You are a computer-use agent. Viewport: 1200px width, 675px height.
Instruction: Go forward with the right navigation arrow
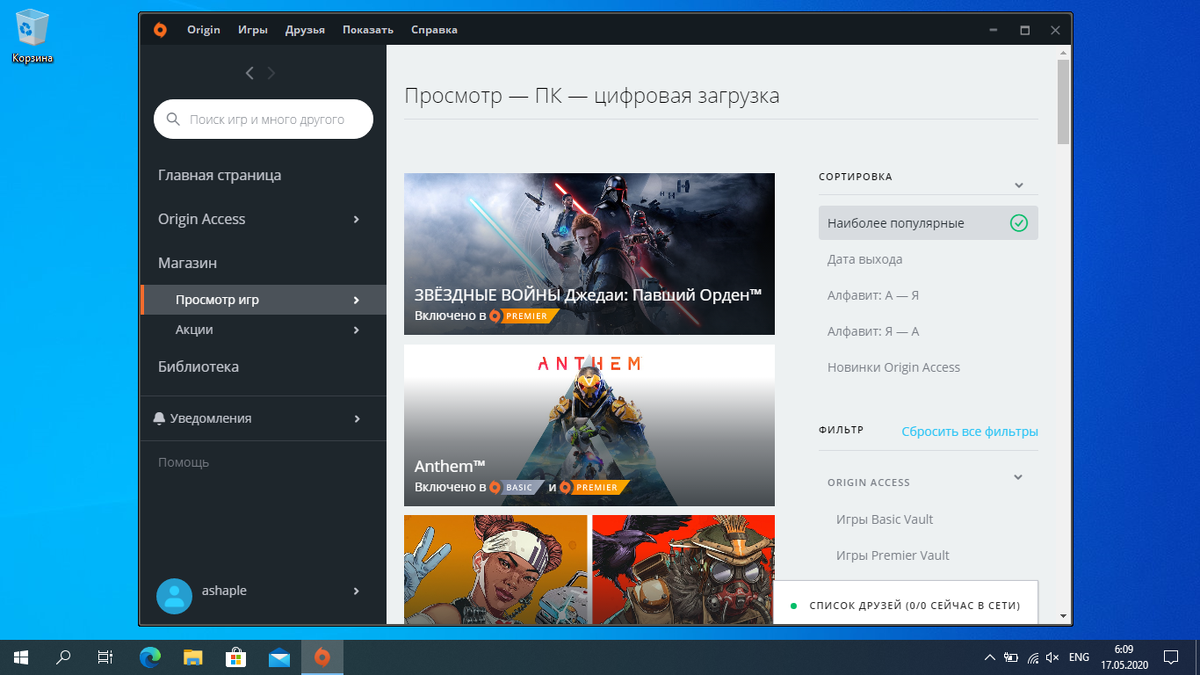(x=271, y=72)
